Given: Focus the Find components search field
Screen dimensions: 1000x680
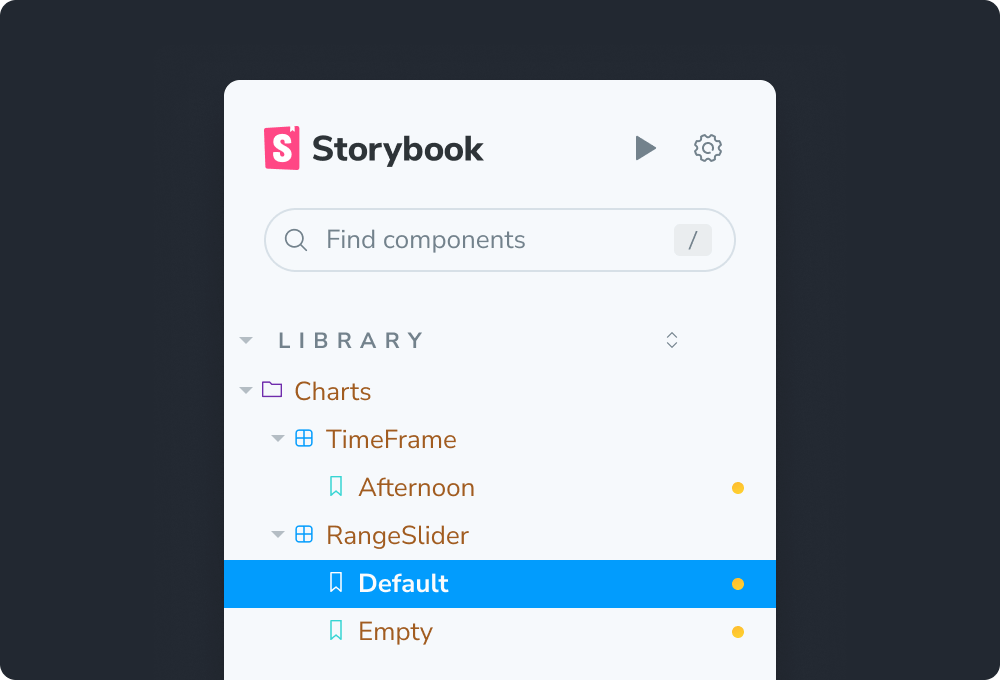Looking at the screenshot, I should click(490, 240).
